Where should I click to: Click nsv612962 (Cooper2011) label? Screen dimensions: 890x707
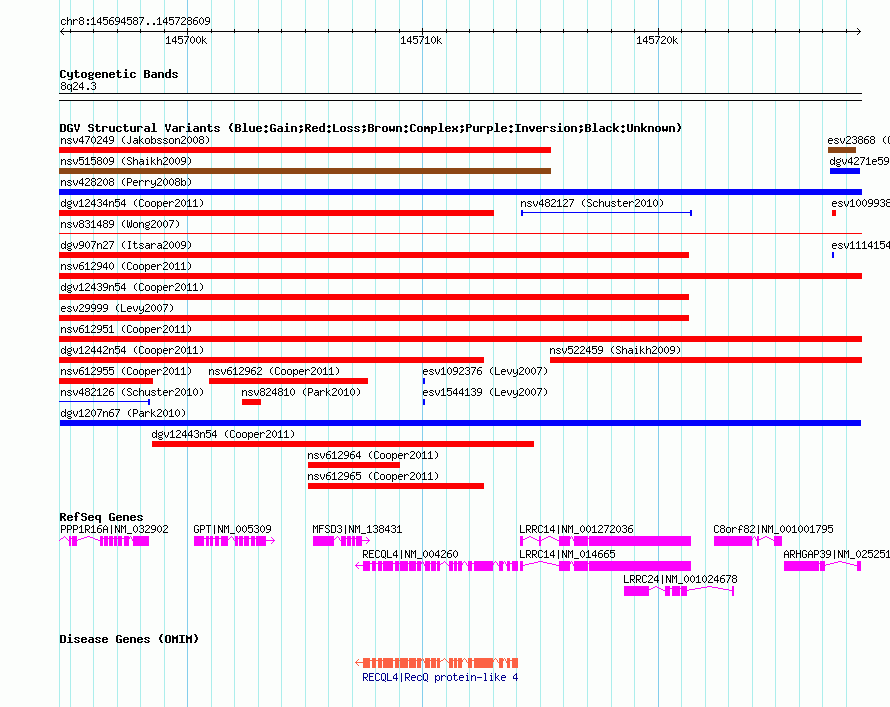pyautogui.click(x=274, y=371)
